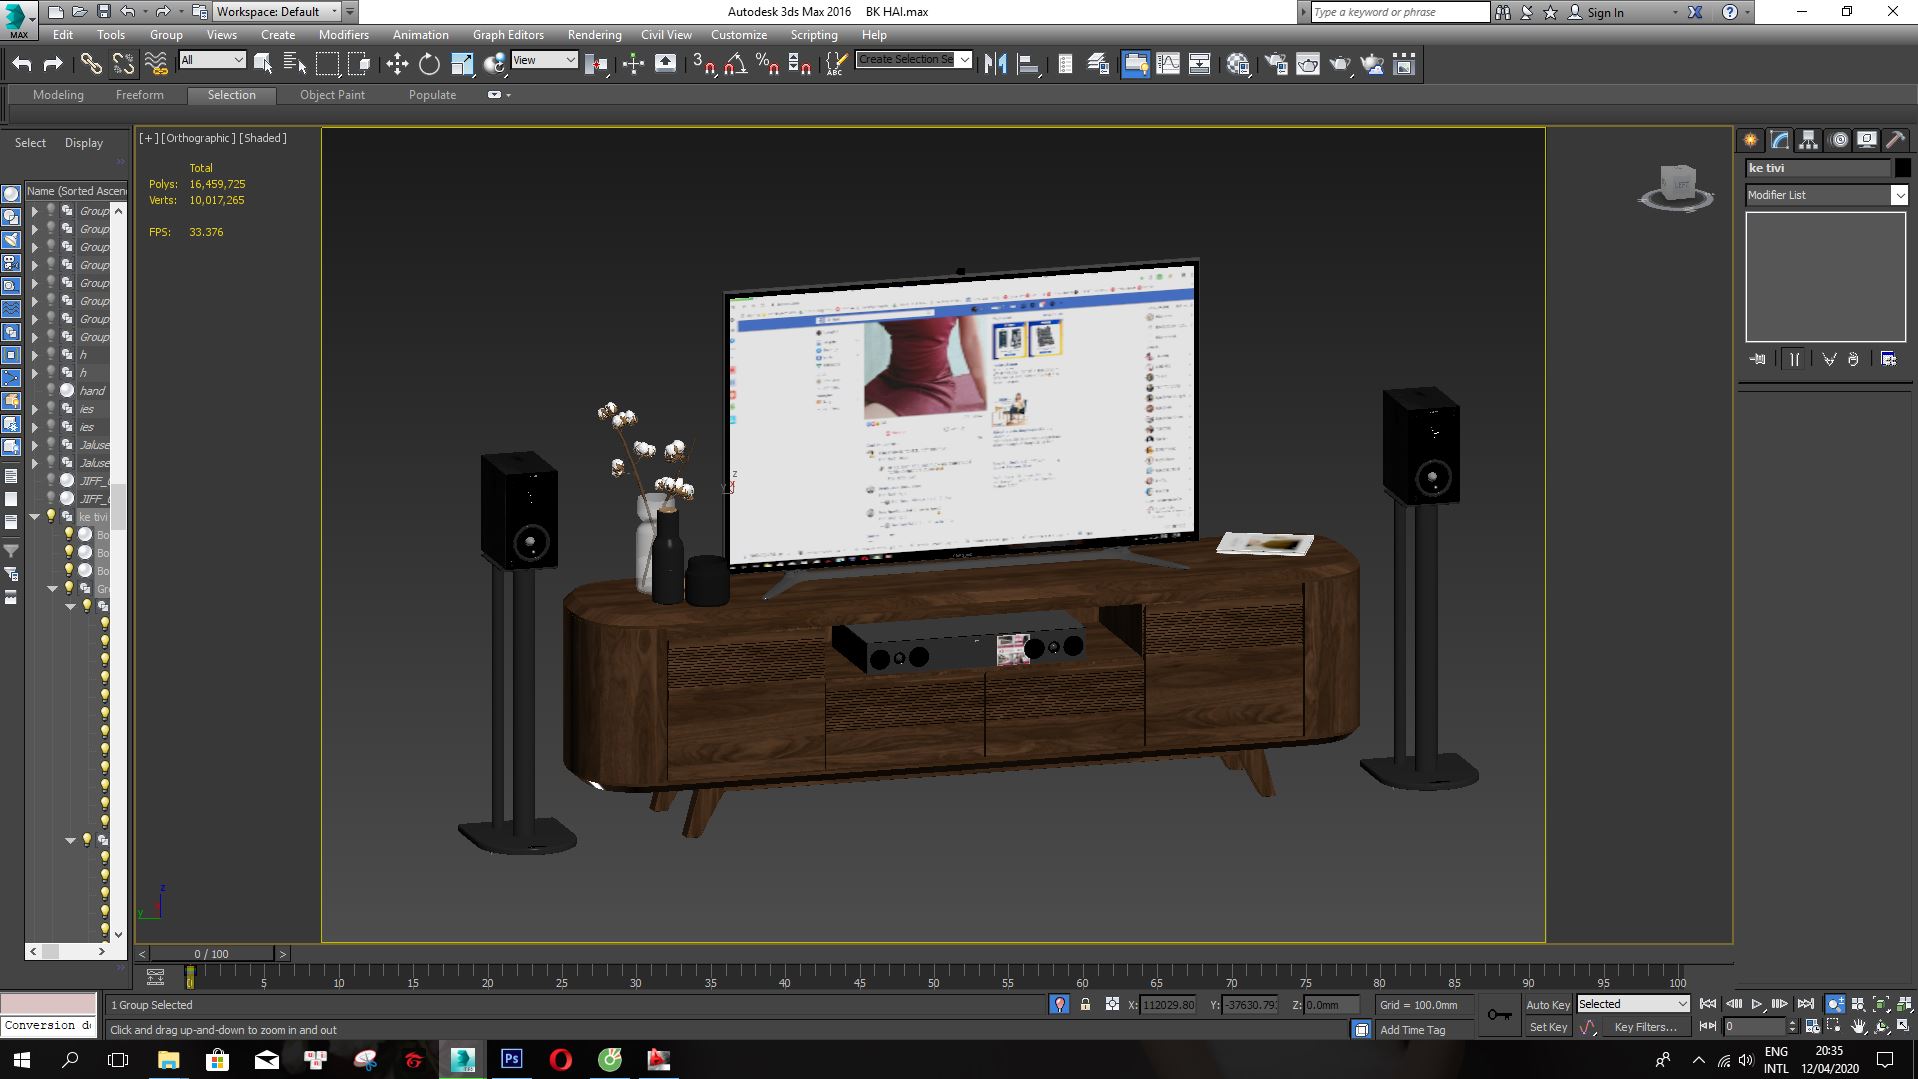Viewport: 1918px width, 1079px height.
Task: Open Photoshop from the Windows taskbar
Action: [x=511, y=1059]
